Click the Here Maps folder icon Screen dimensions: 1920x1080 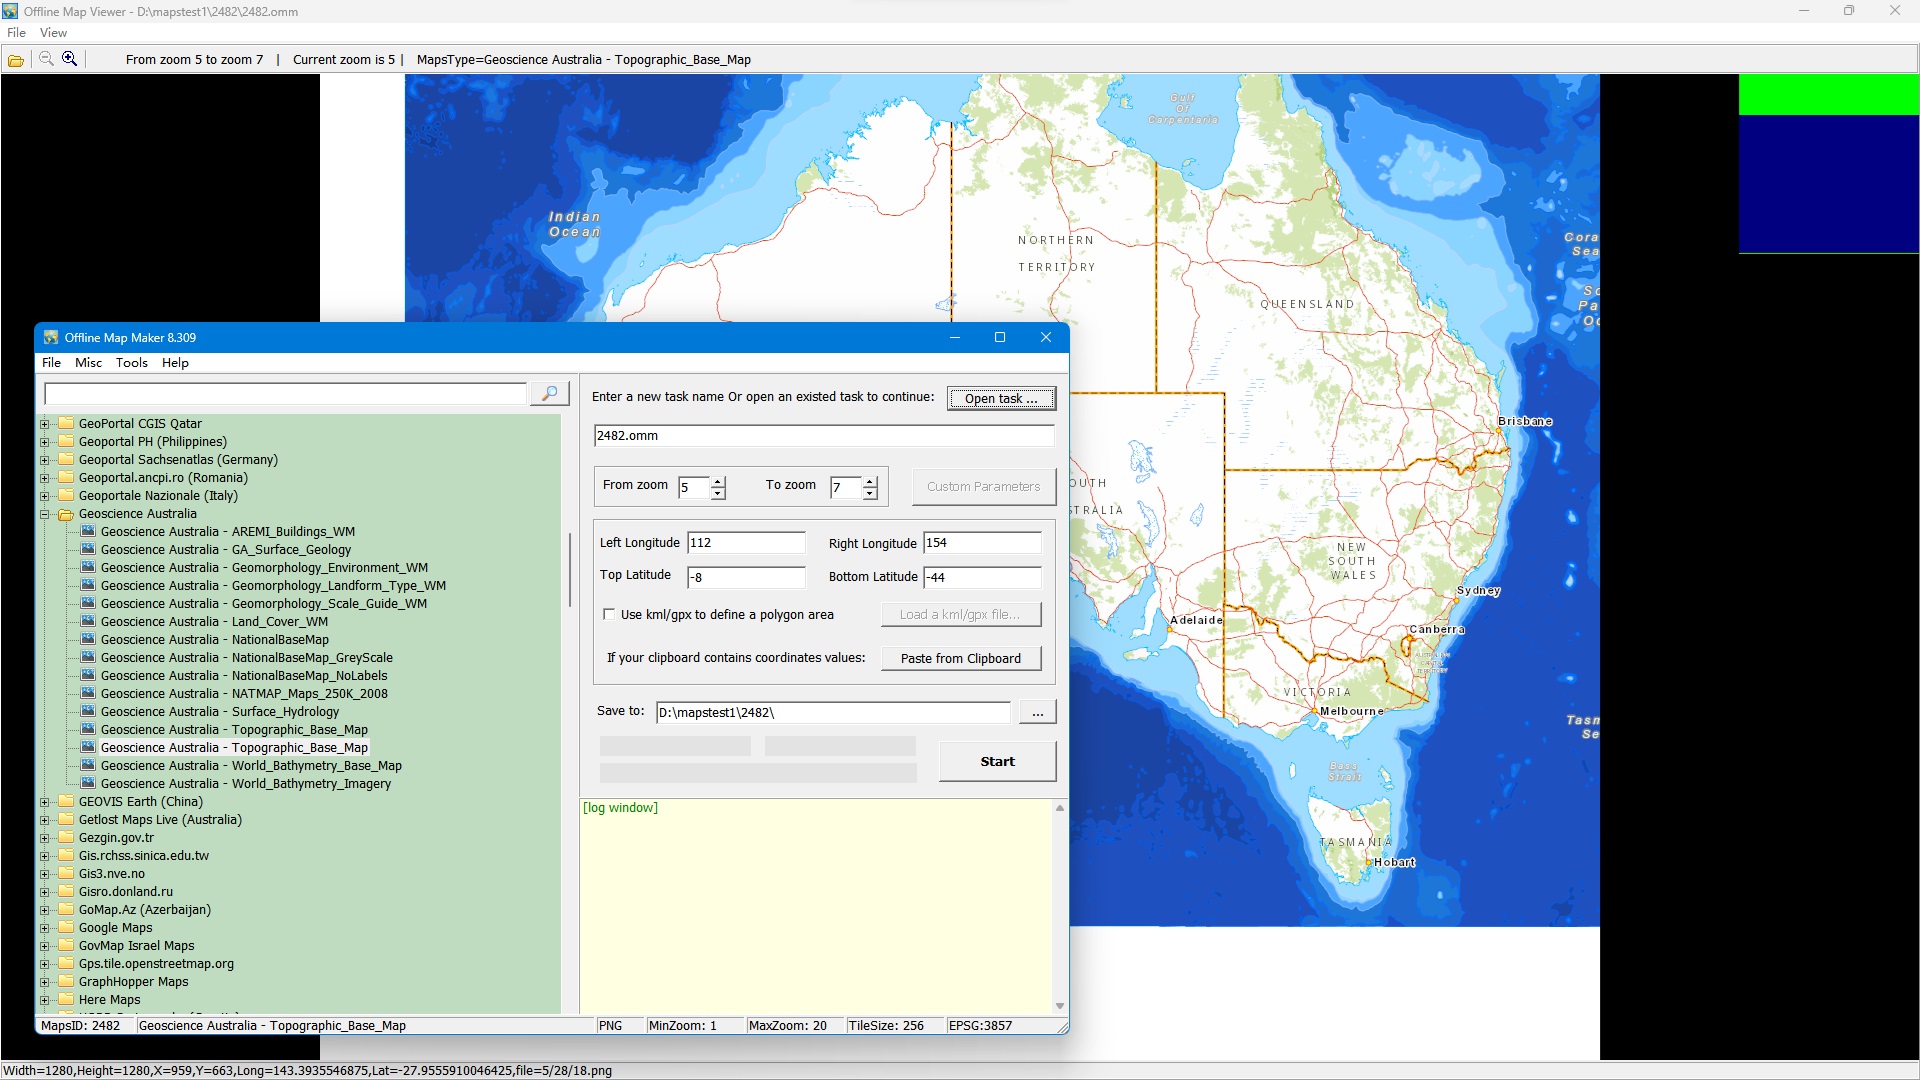click(66, 999)
